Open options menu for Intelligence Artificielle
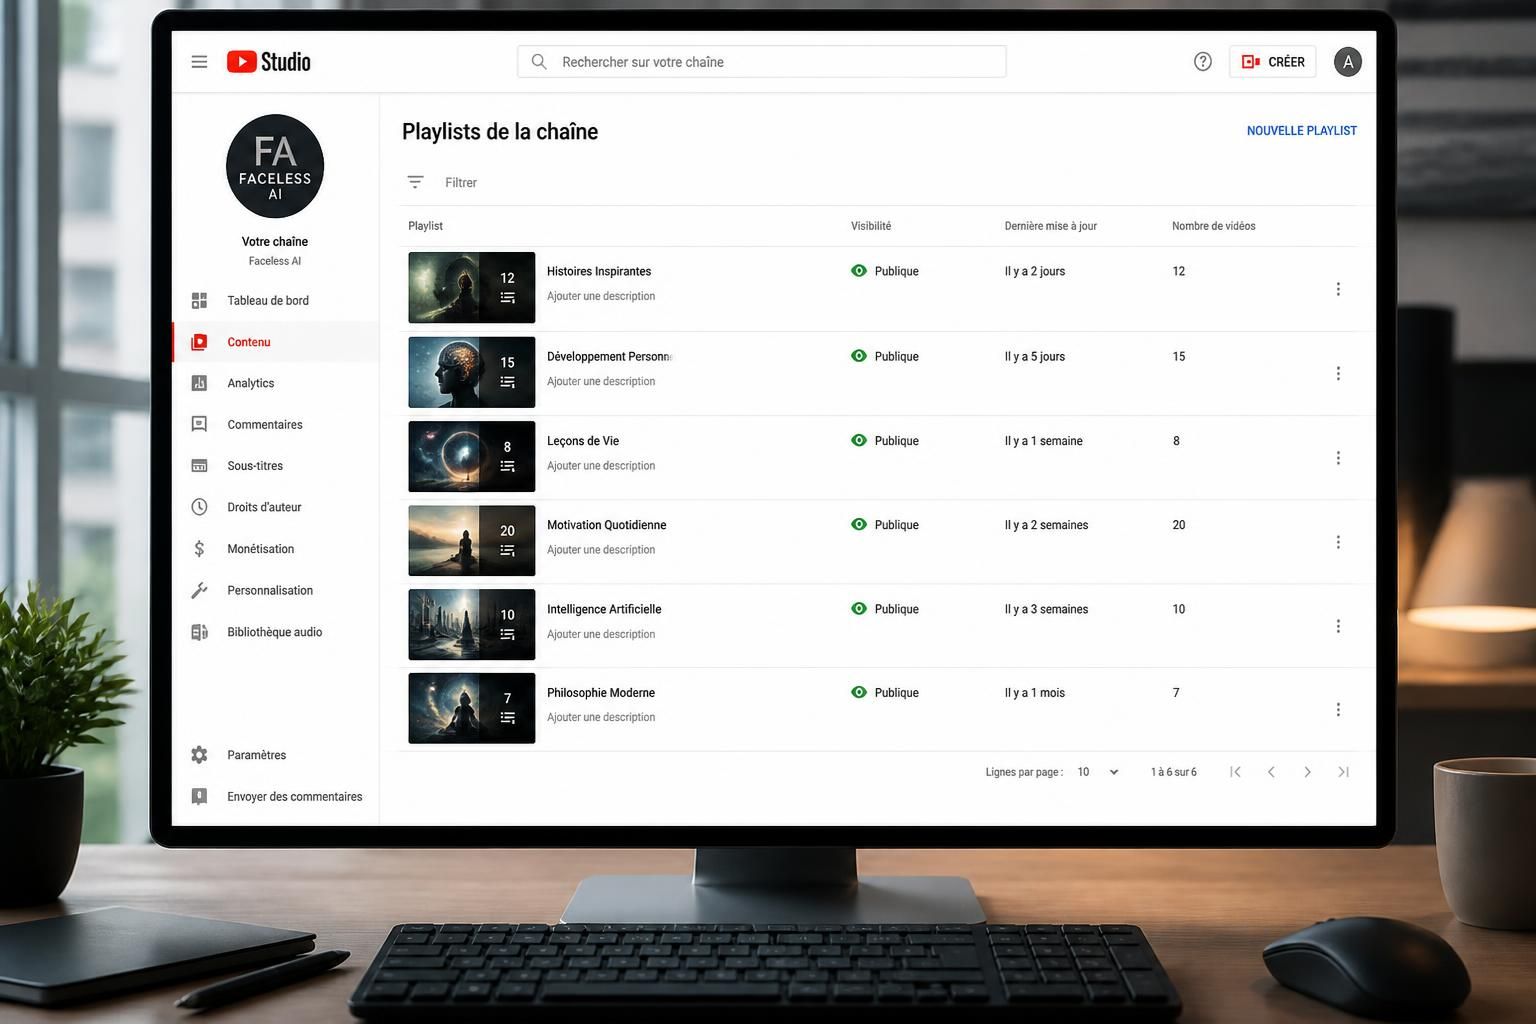The height and width of the screenshot is (1024, 1536). pos(1338,626)
